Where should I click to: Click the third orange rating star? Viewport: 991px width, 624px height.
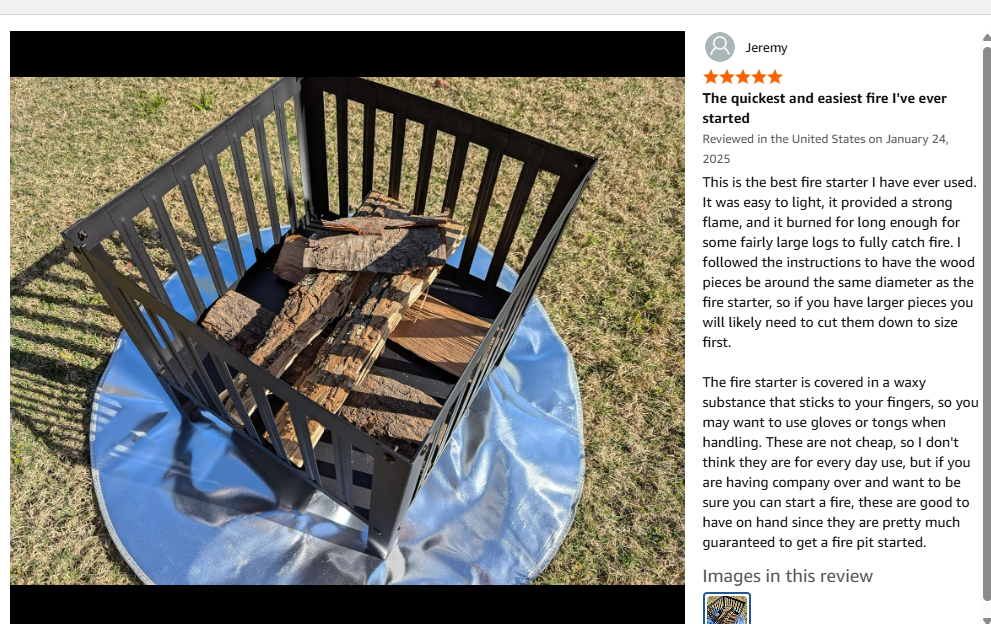coord(743,77)
